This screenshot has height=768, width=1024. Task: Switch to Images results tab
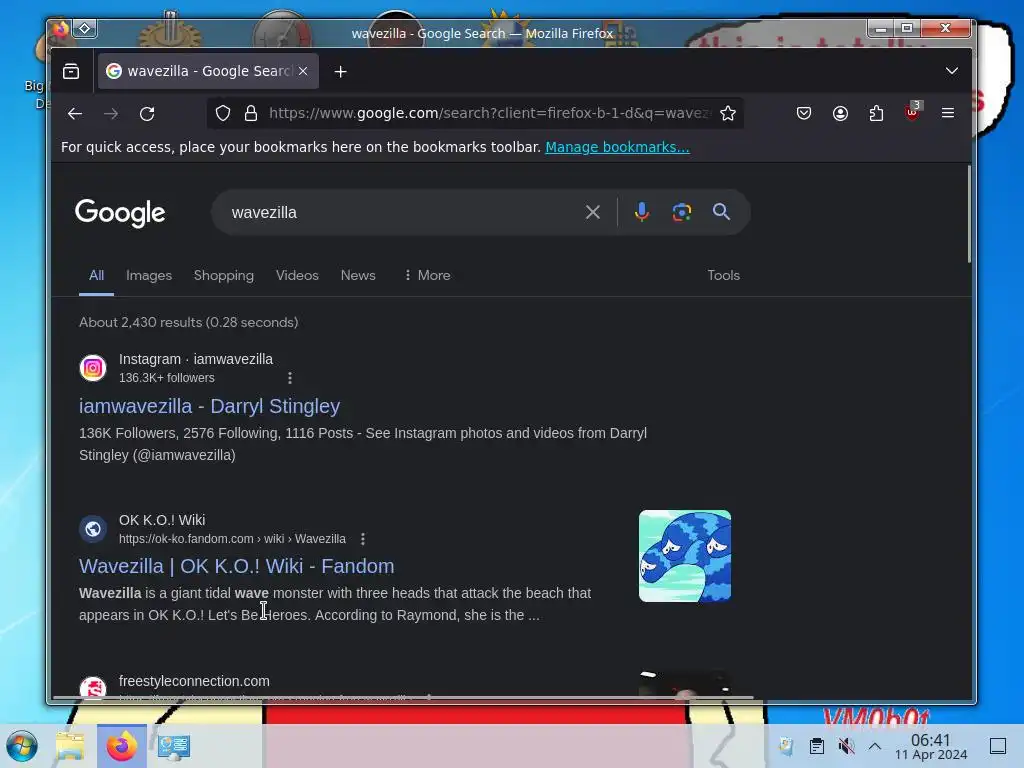pyautogui.click(x=149, y=276)
